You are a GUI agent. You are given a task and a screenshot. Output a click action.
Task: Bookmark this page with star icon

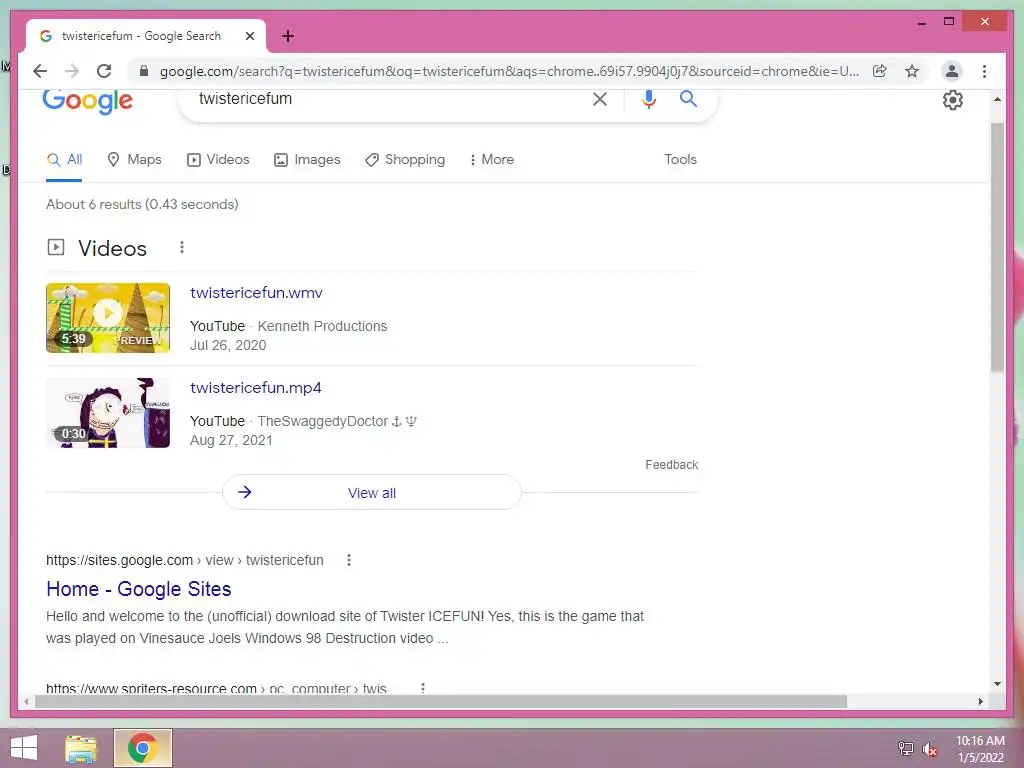tap(912, 71)
